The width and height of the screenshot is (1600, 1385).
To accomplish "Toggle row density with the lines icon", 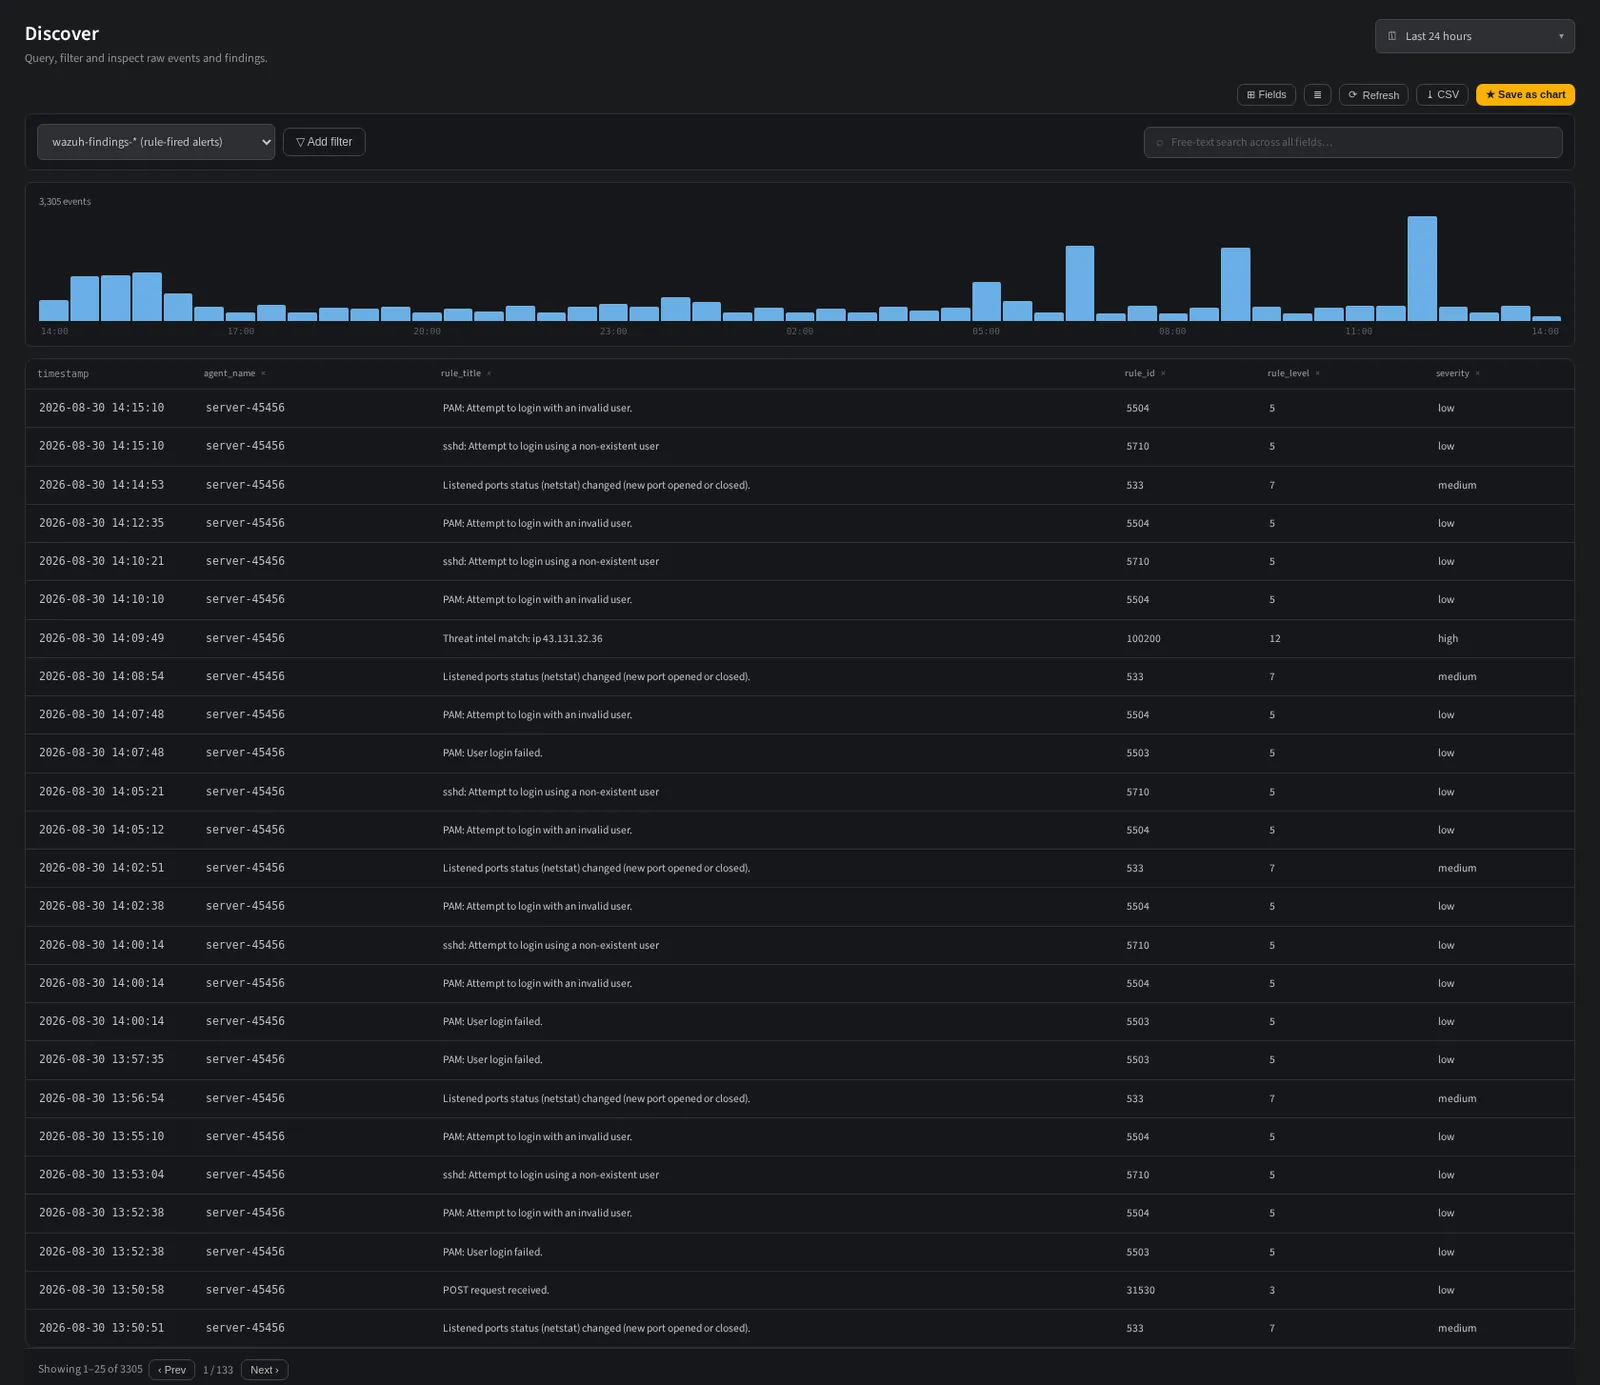I will pos(1317,95).
